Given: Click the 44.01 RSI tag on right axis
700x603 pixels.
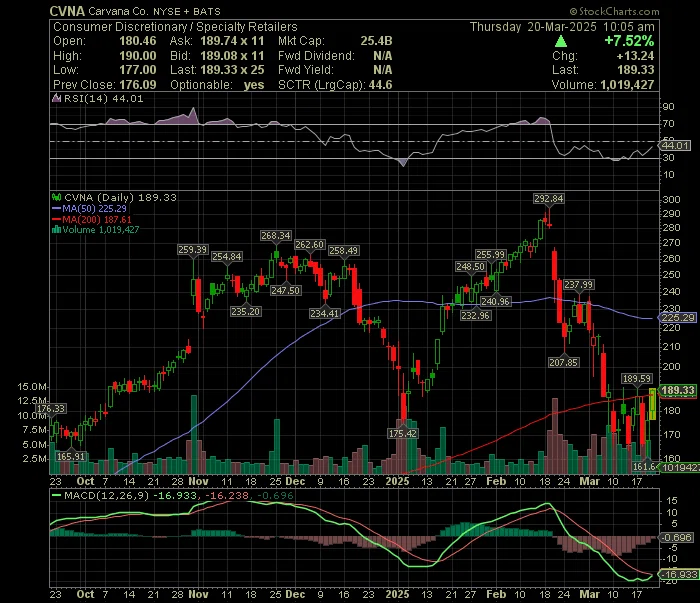Looking at the screenshot, I should pos(675,146).
